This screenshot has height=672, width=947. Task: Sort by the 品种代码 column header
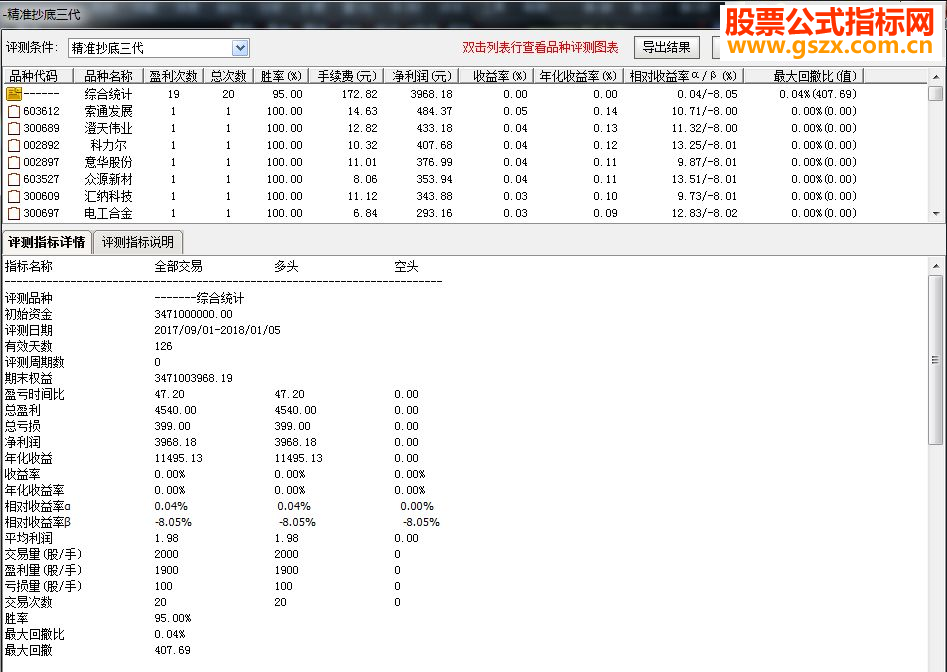pos(38,76)
